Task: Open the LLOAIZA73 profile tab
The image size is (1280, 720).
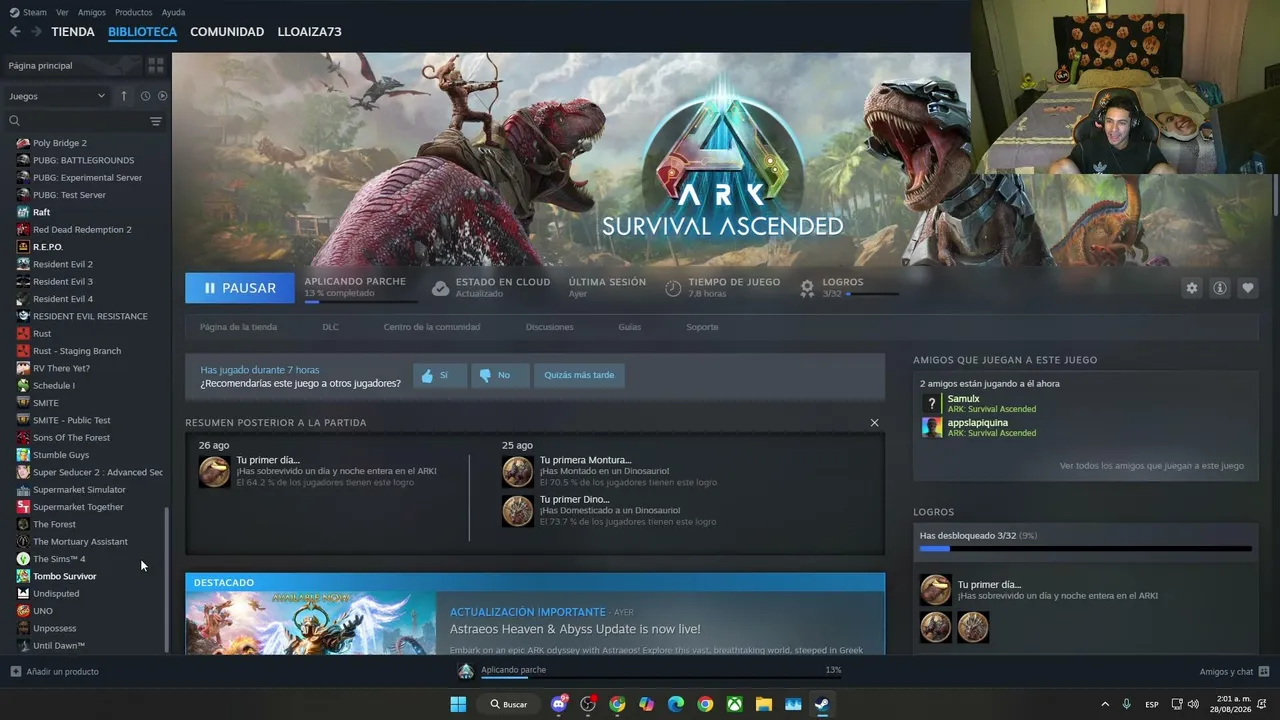Action: (309, 32)
